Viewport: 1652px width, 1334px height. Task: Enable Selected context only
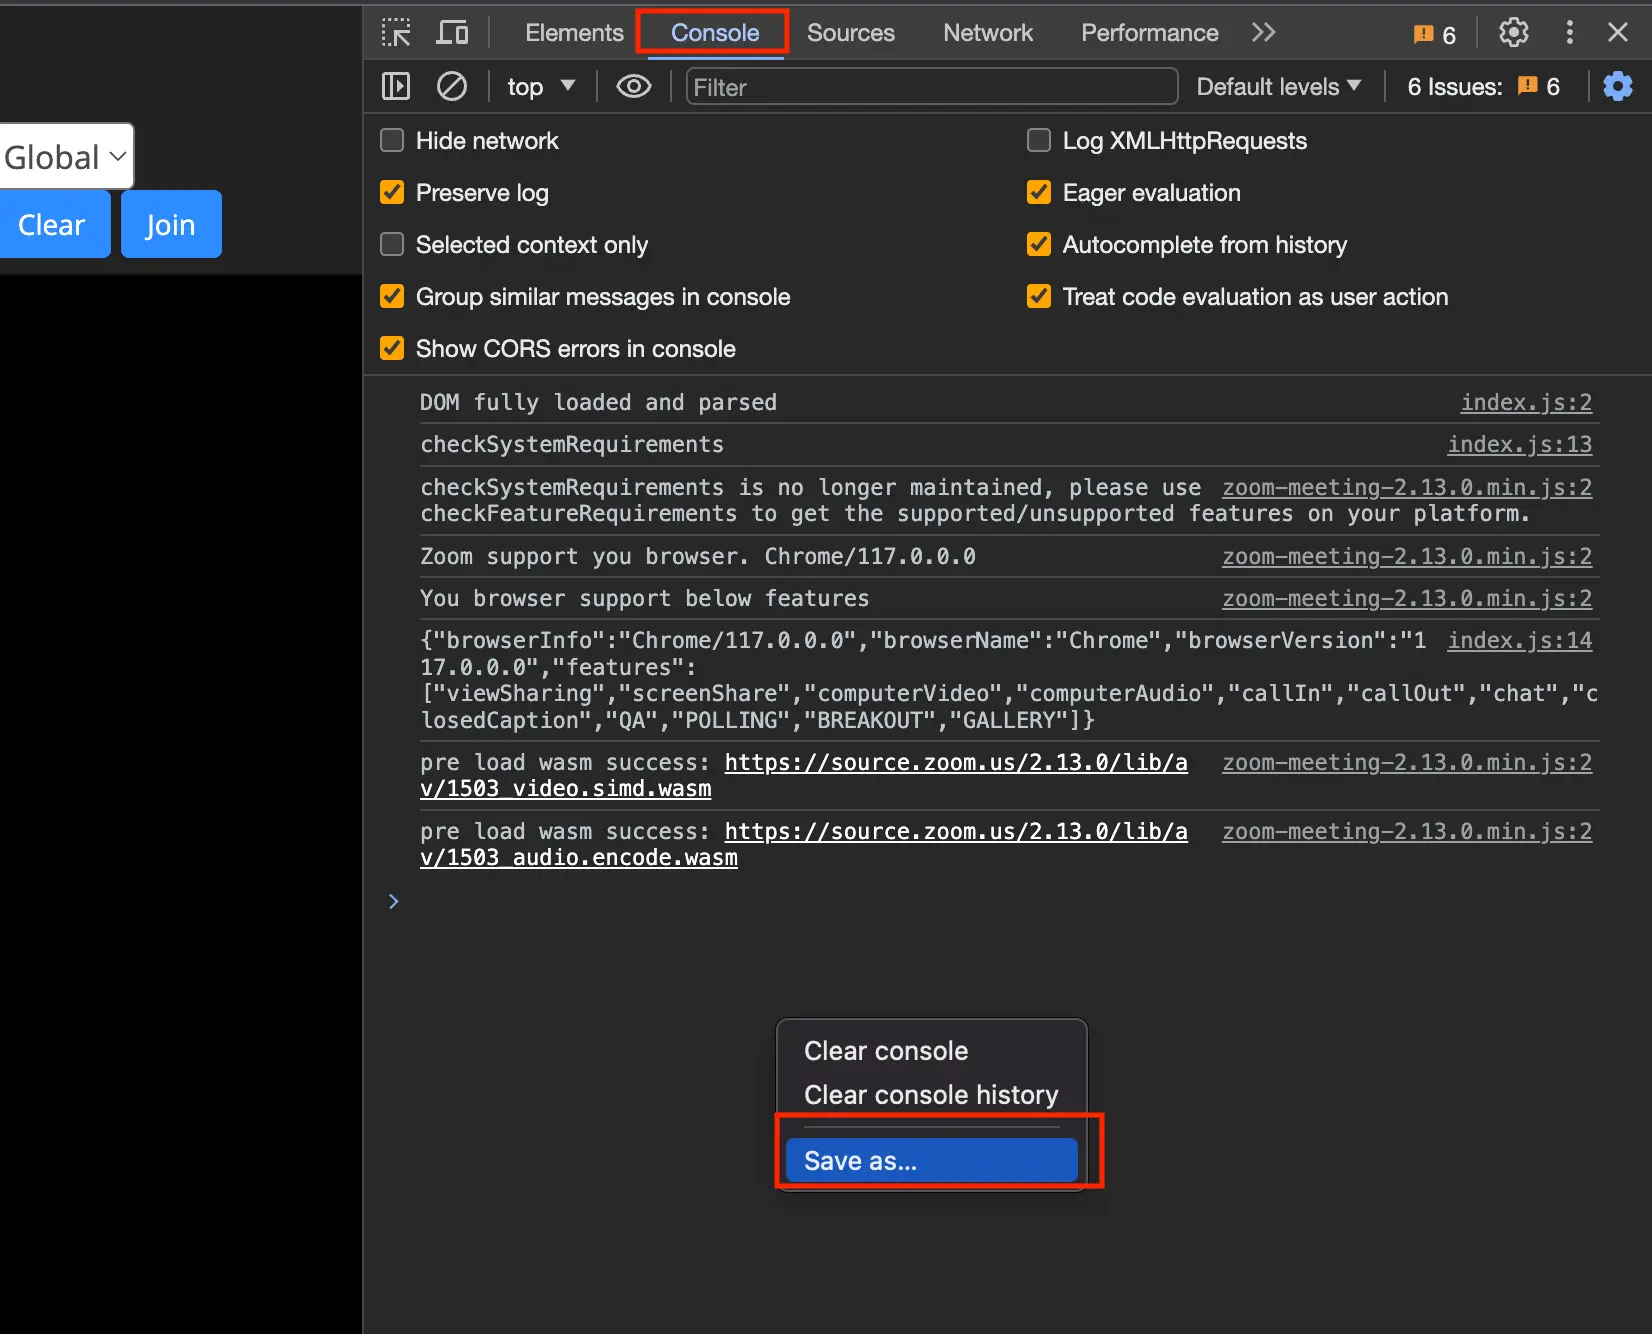point(391,244)
